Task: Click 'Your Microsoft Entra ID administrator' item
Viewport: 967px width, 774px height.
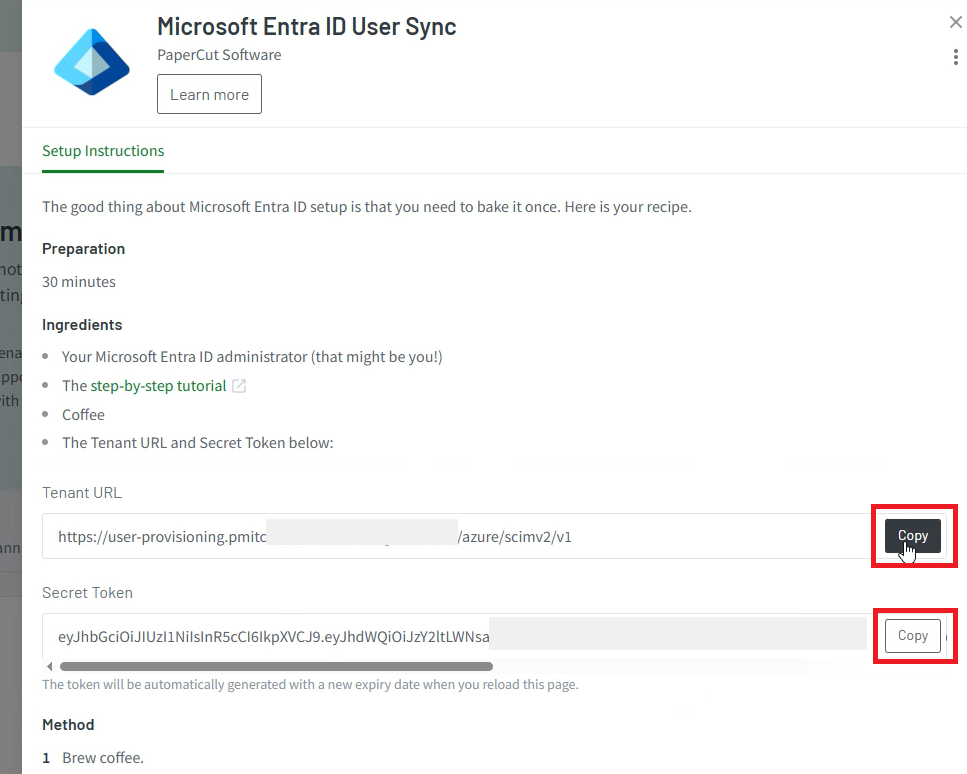Action: click(x=252, y=357)
